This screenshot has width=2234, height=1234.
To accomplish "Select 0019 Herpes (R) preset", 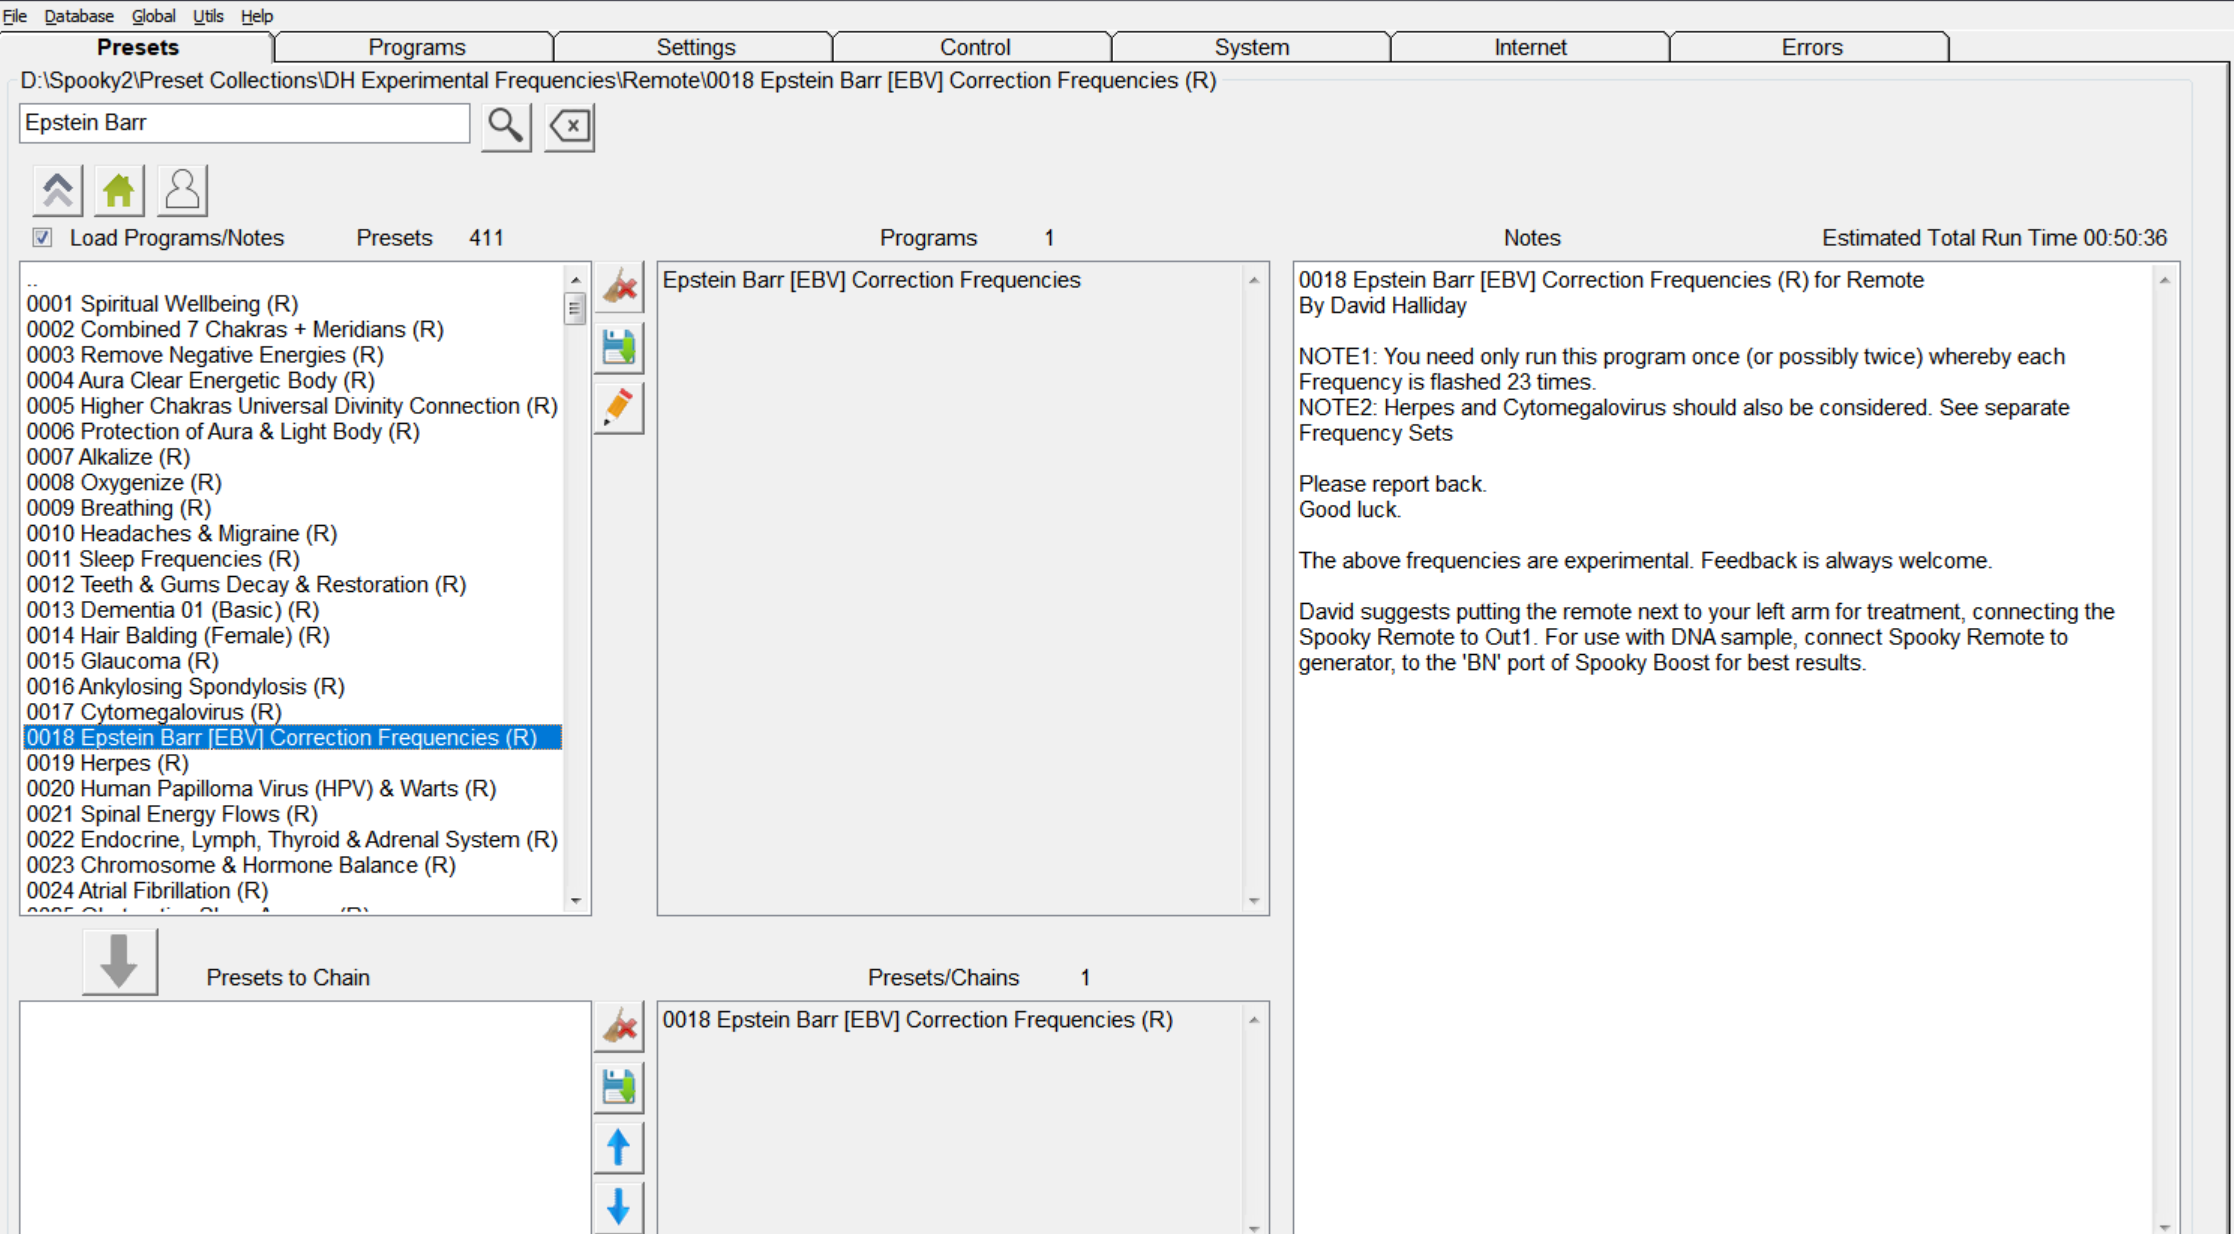I will pyautogui.click(x=108, y=763).
